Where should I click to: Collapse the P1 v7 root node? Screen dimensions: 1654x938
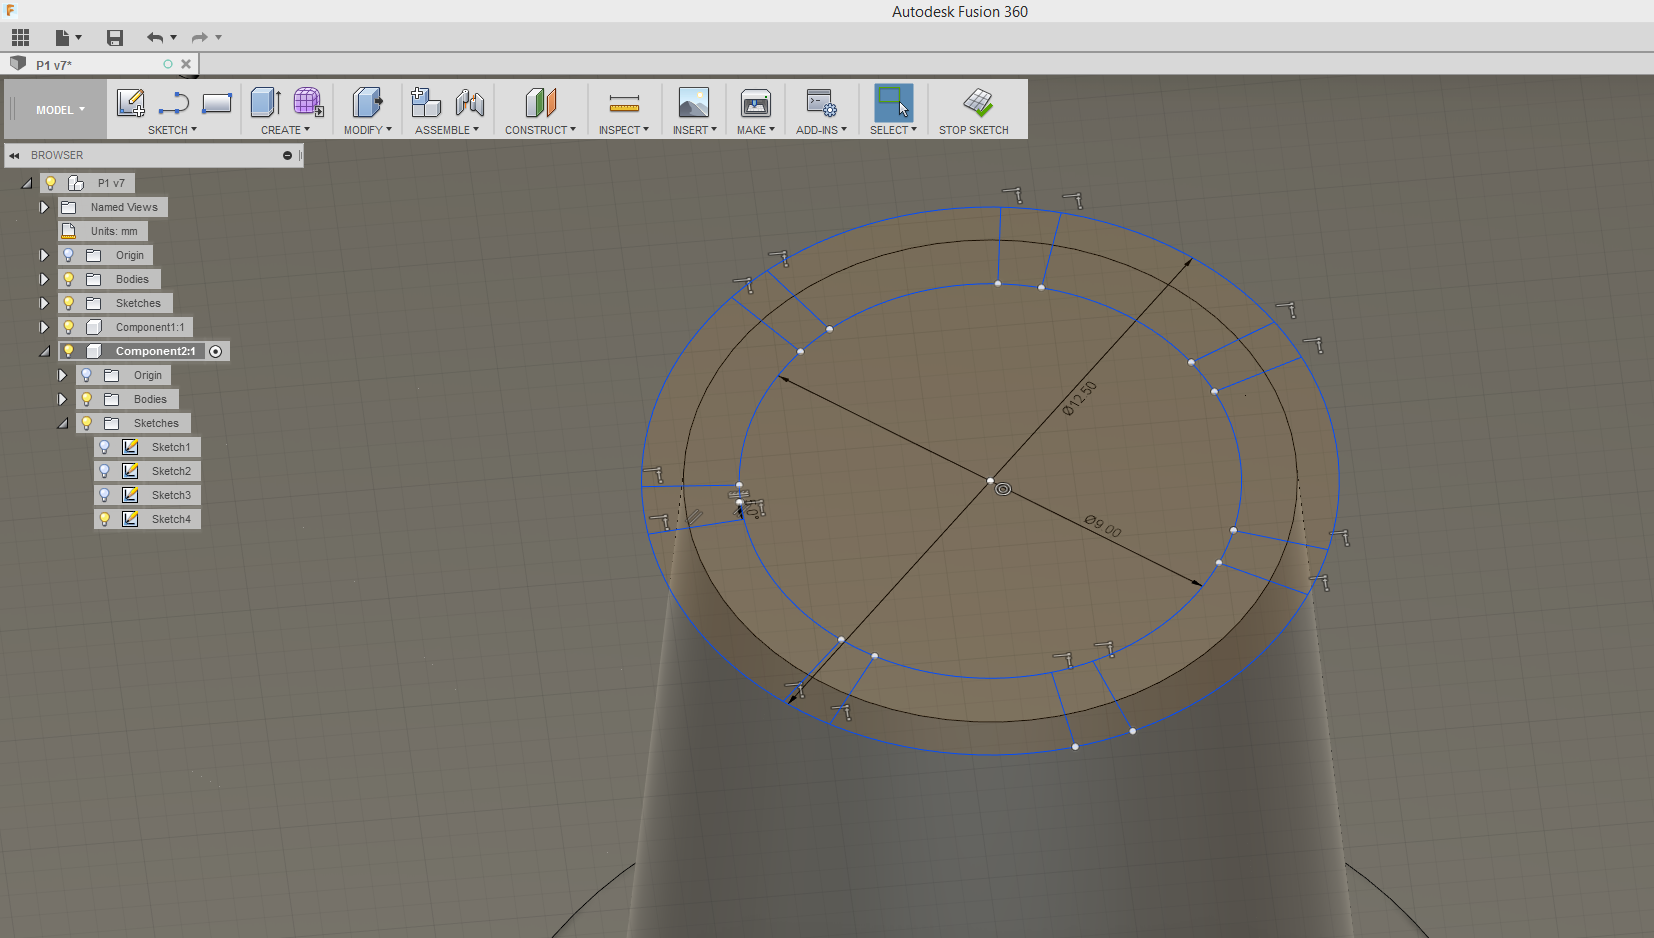click(x=26, y=183)
